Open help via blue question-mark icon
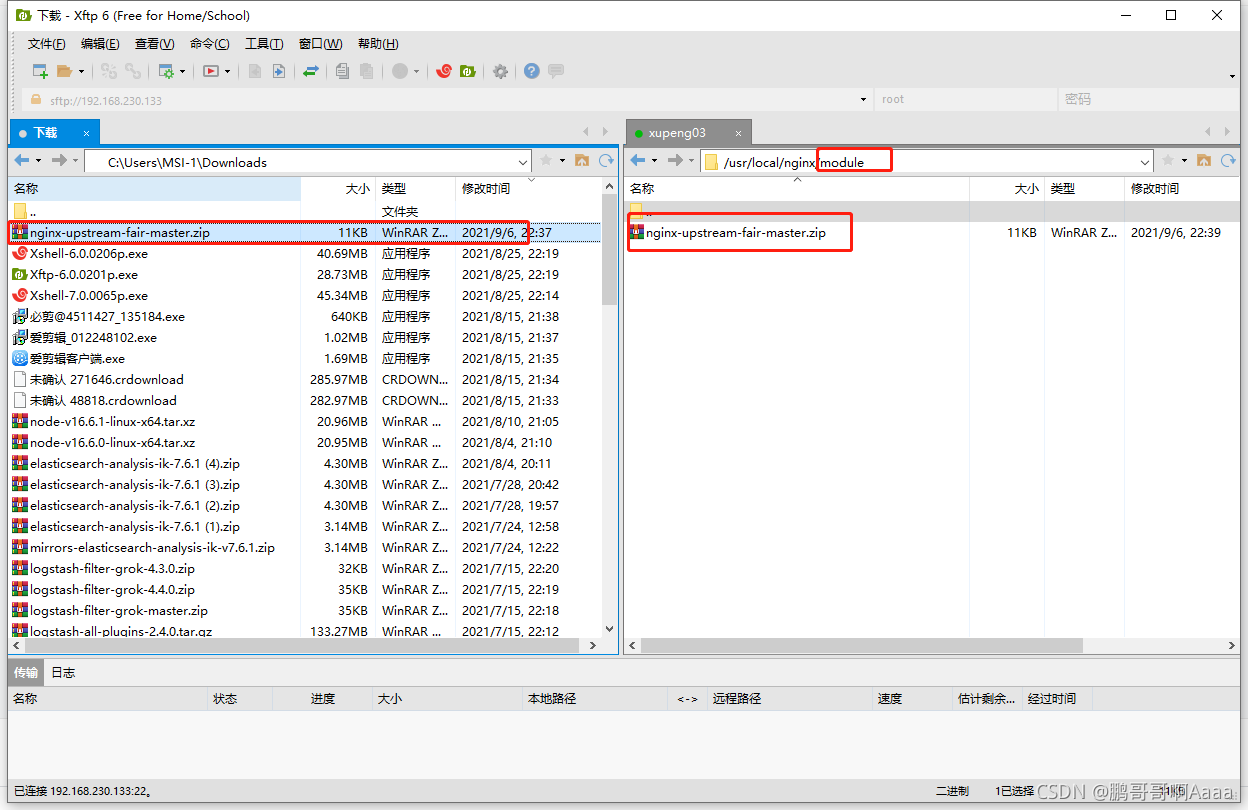Screen dimensions: 1248x810 point(532,71)
